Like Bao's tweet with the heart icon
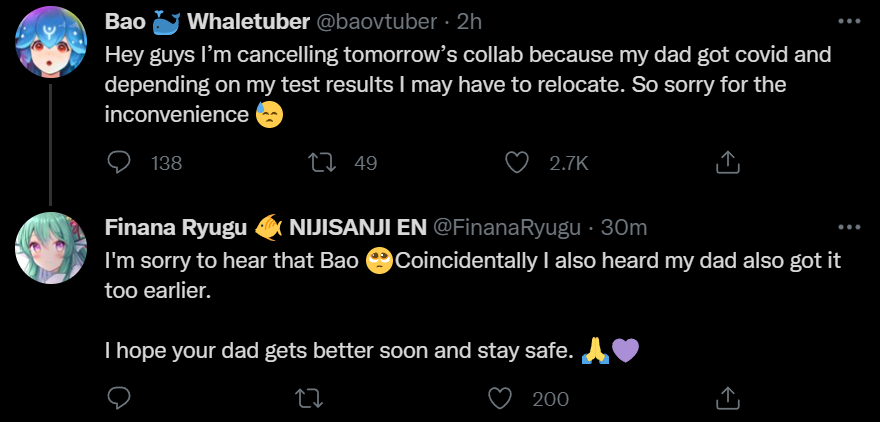This screenshot has height=422, width=880. click(x=517, y=162)
